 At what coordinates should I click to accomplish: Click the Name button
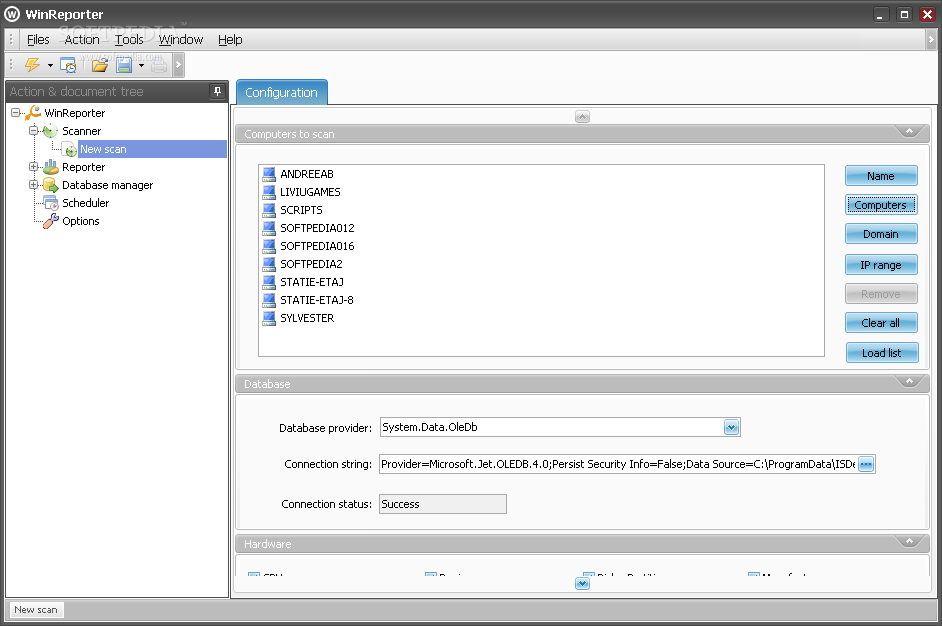(881, 176)
